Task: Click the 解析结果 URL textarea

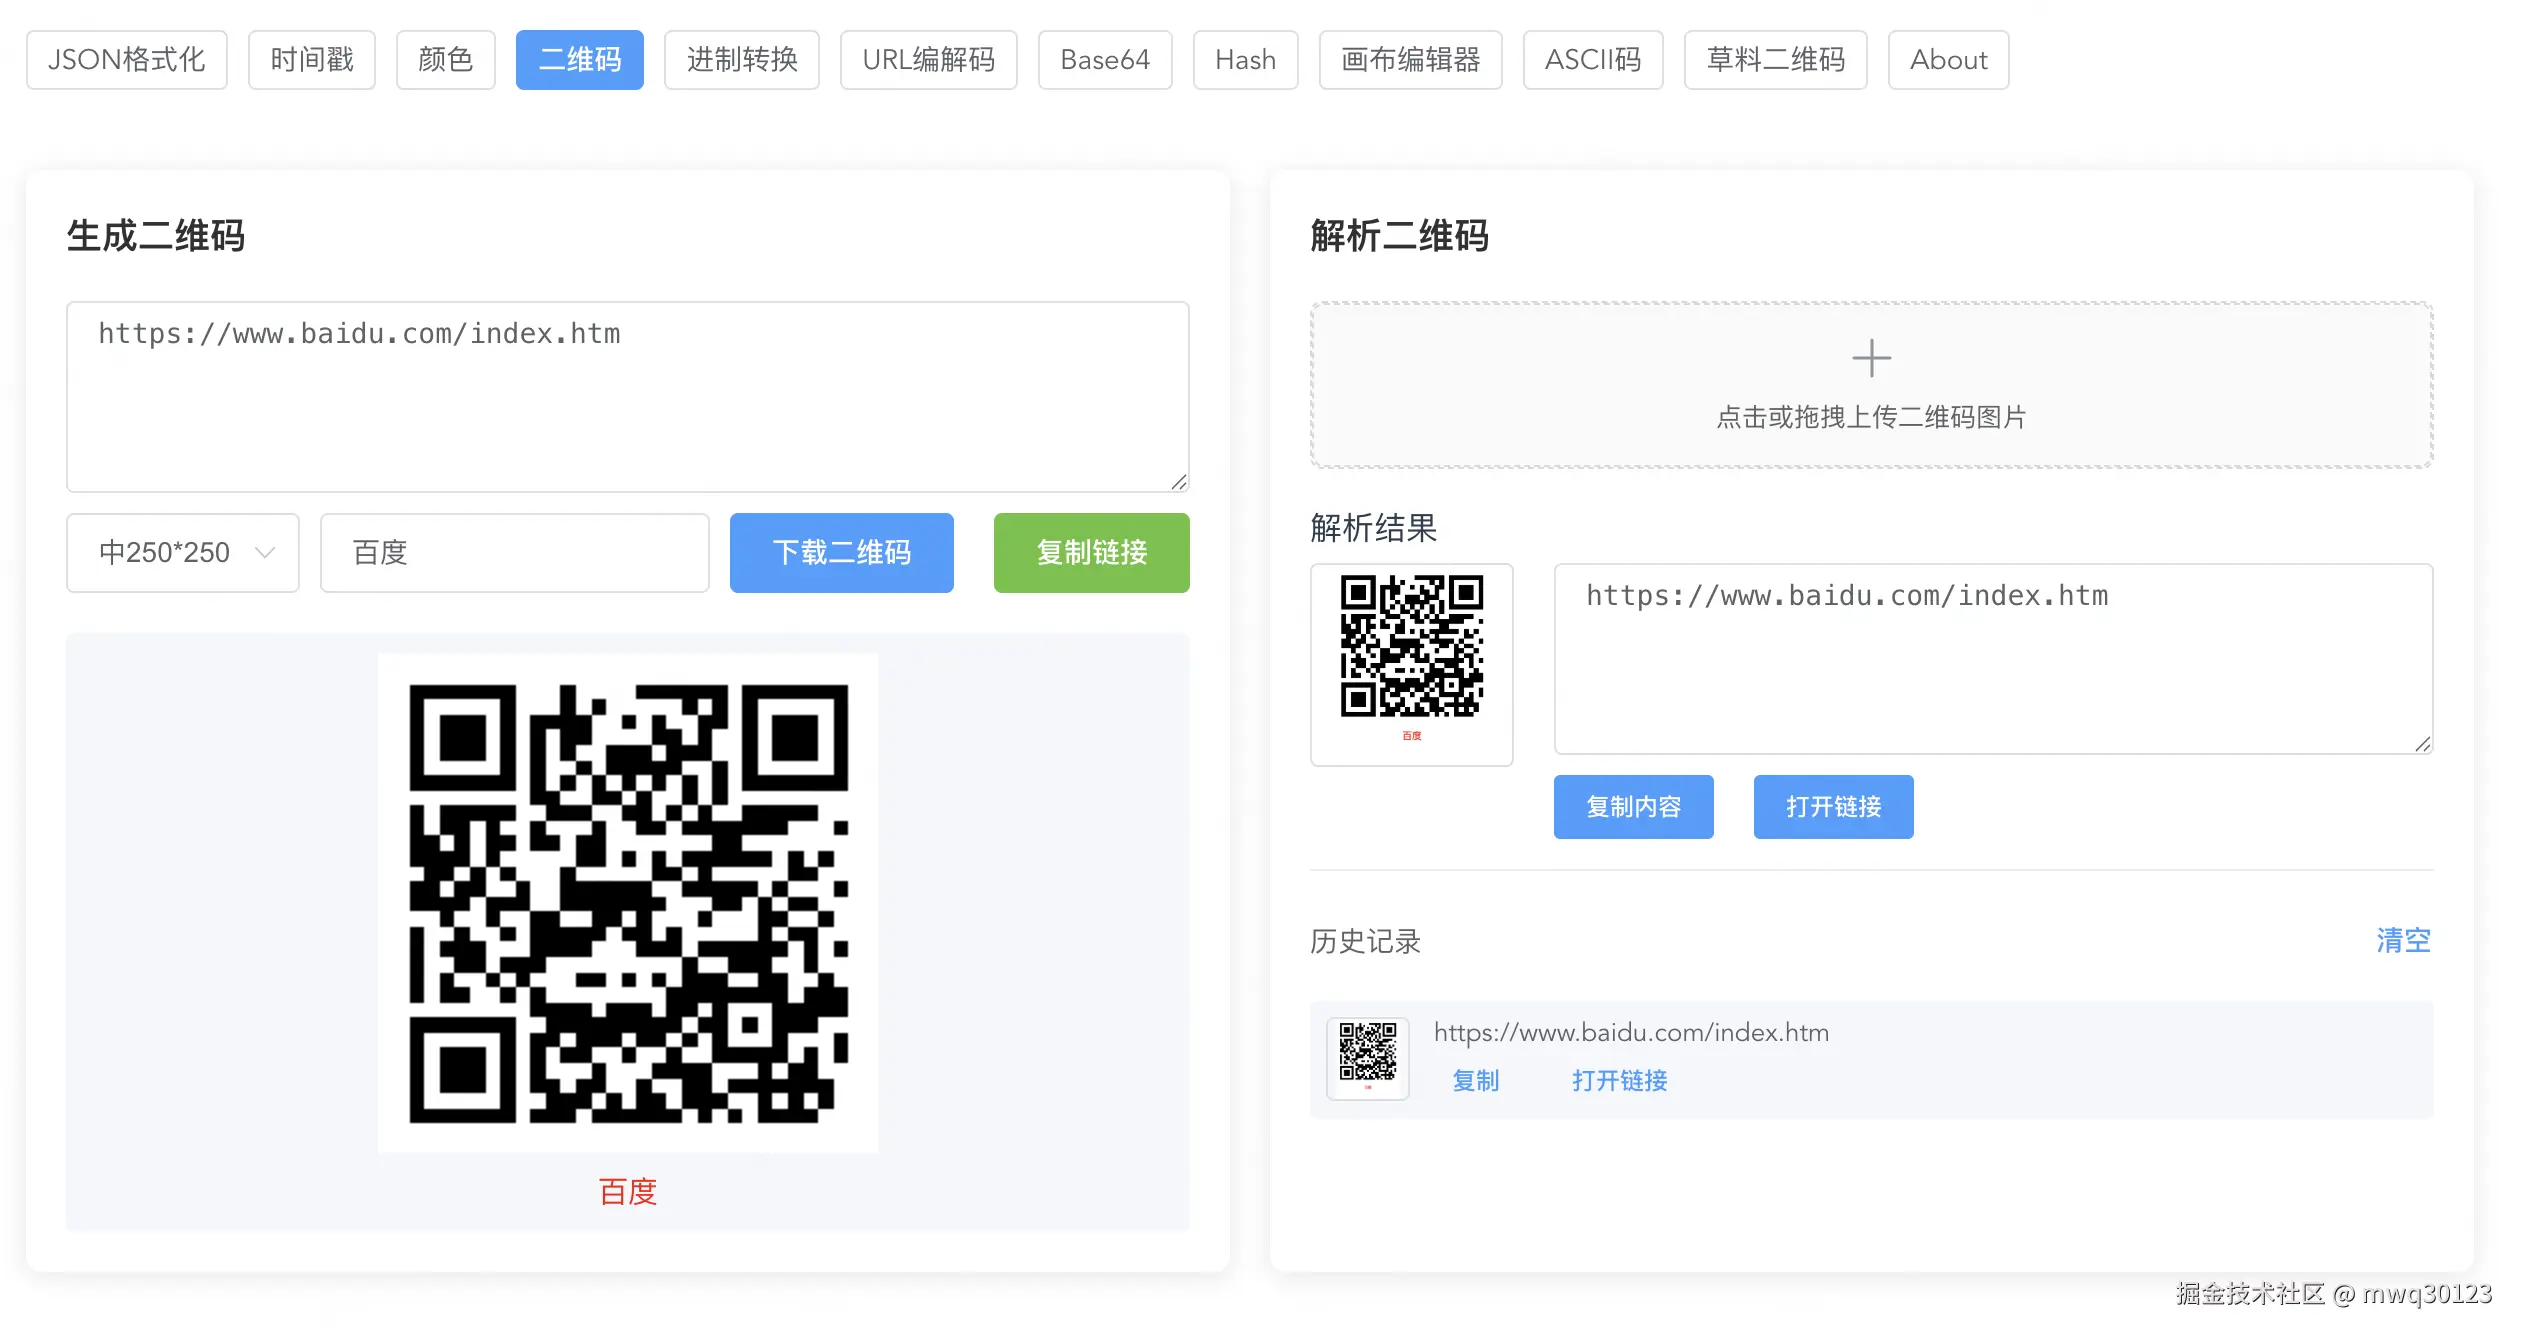Action: pos(1994,659)
